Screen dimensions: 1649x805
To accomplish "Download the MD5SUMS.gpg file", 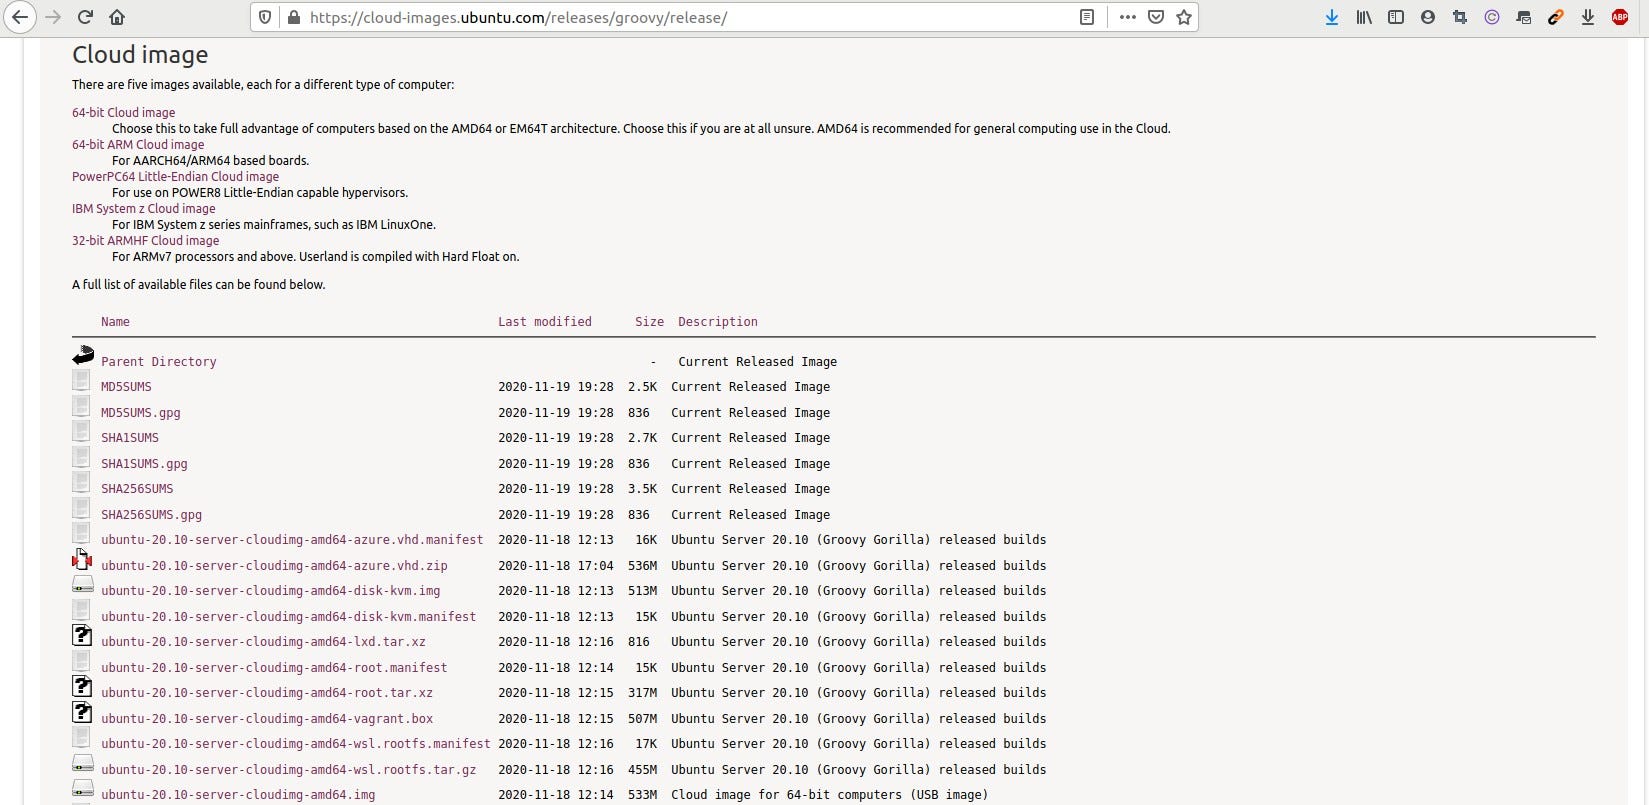I will pos(141,413).
